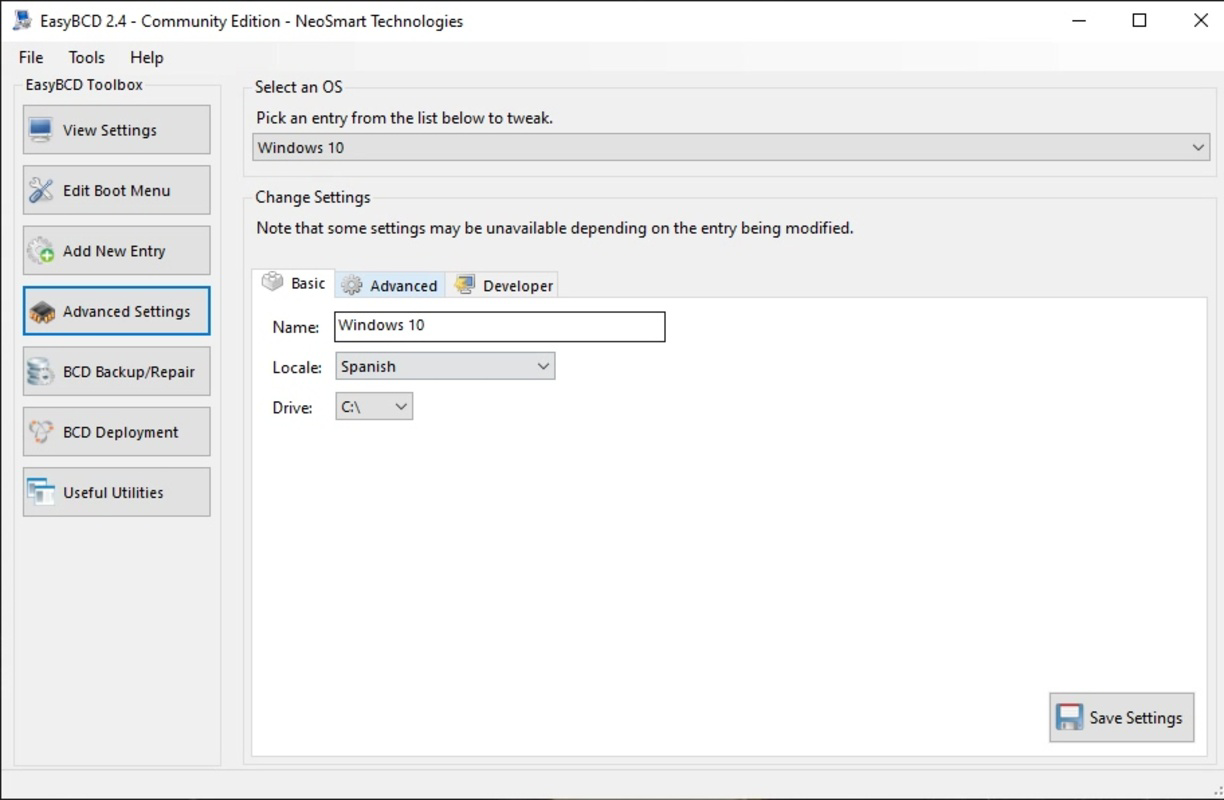The image size is (1224, 800).
Task: Click the Edit Boot Menu tools icon
Action: 40,190
